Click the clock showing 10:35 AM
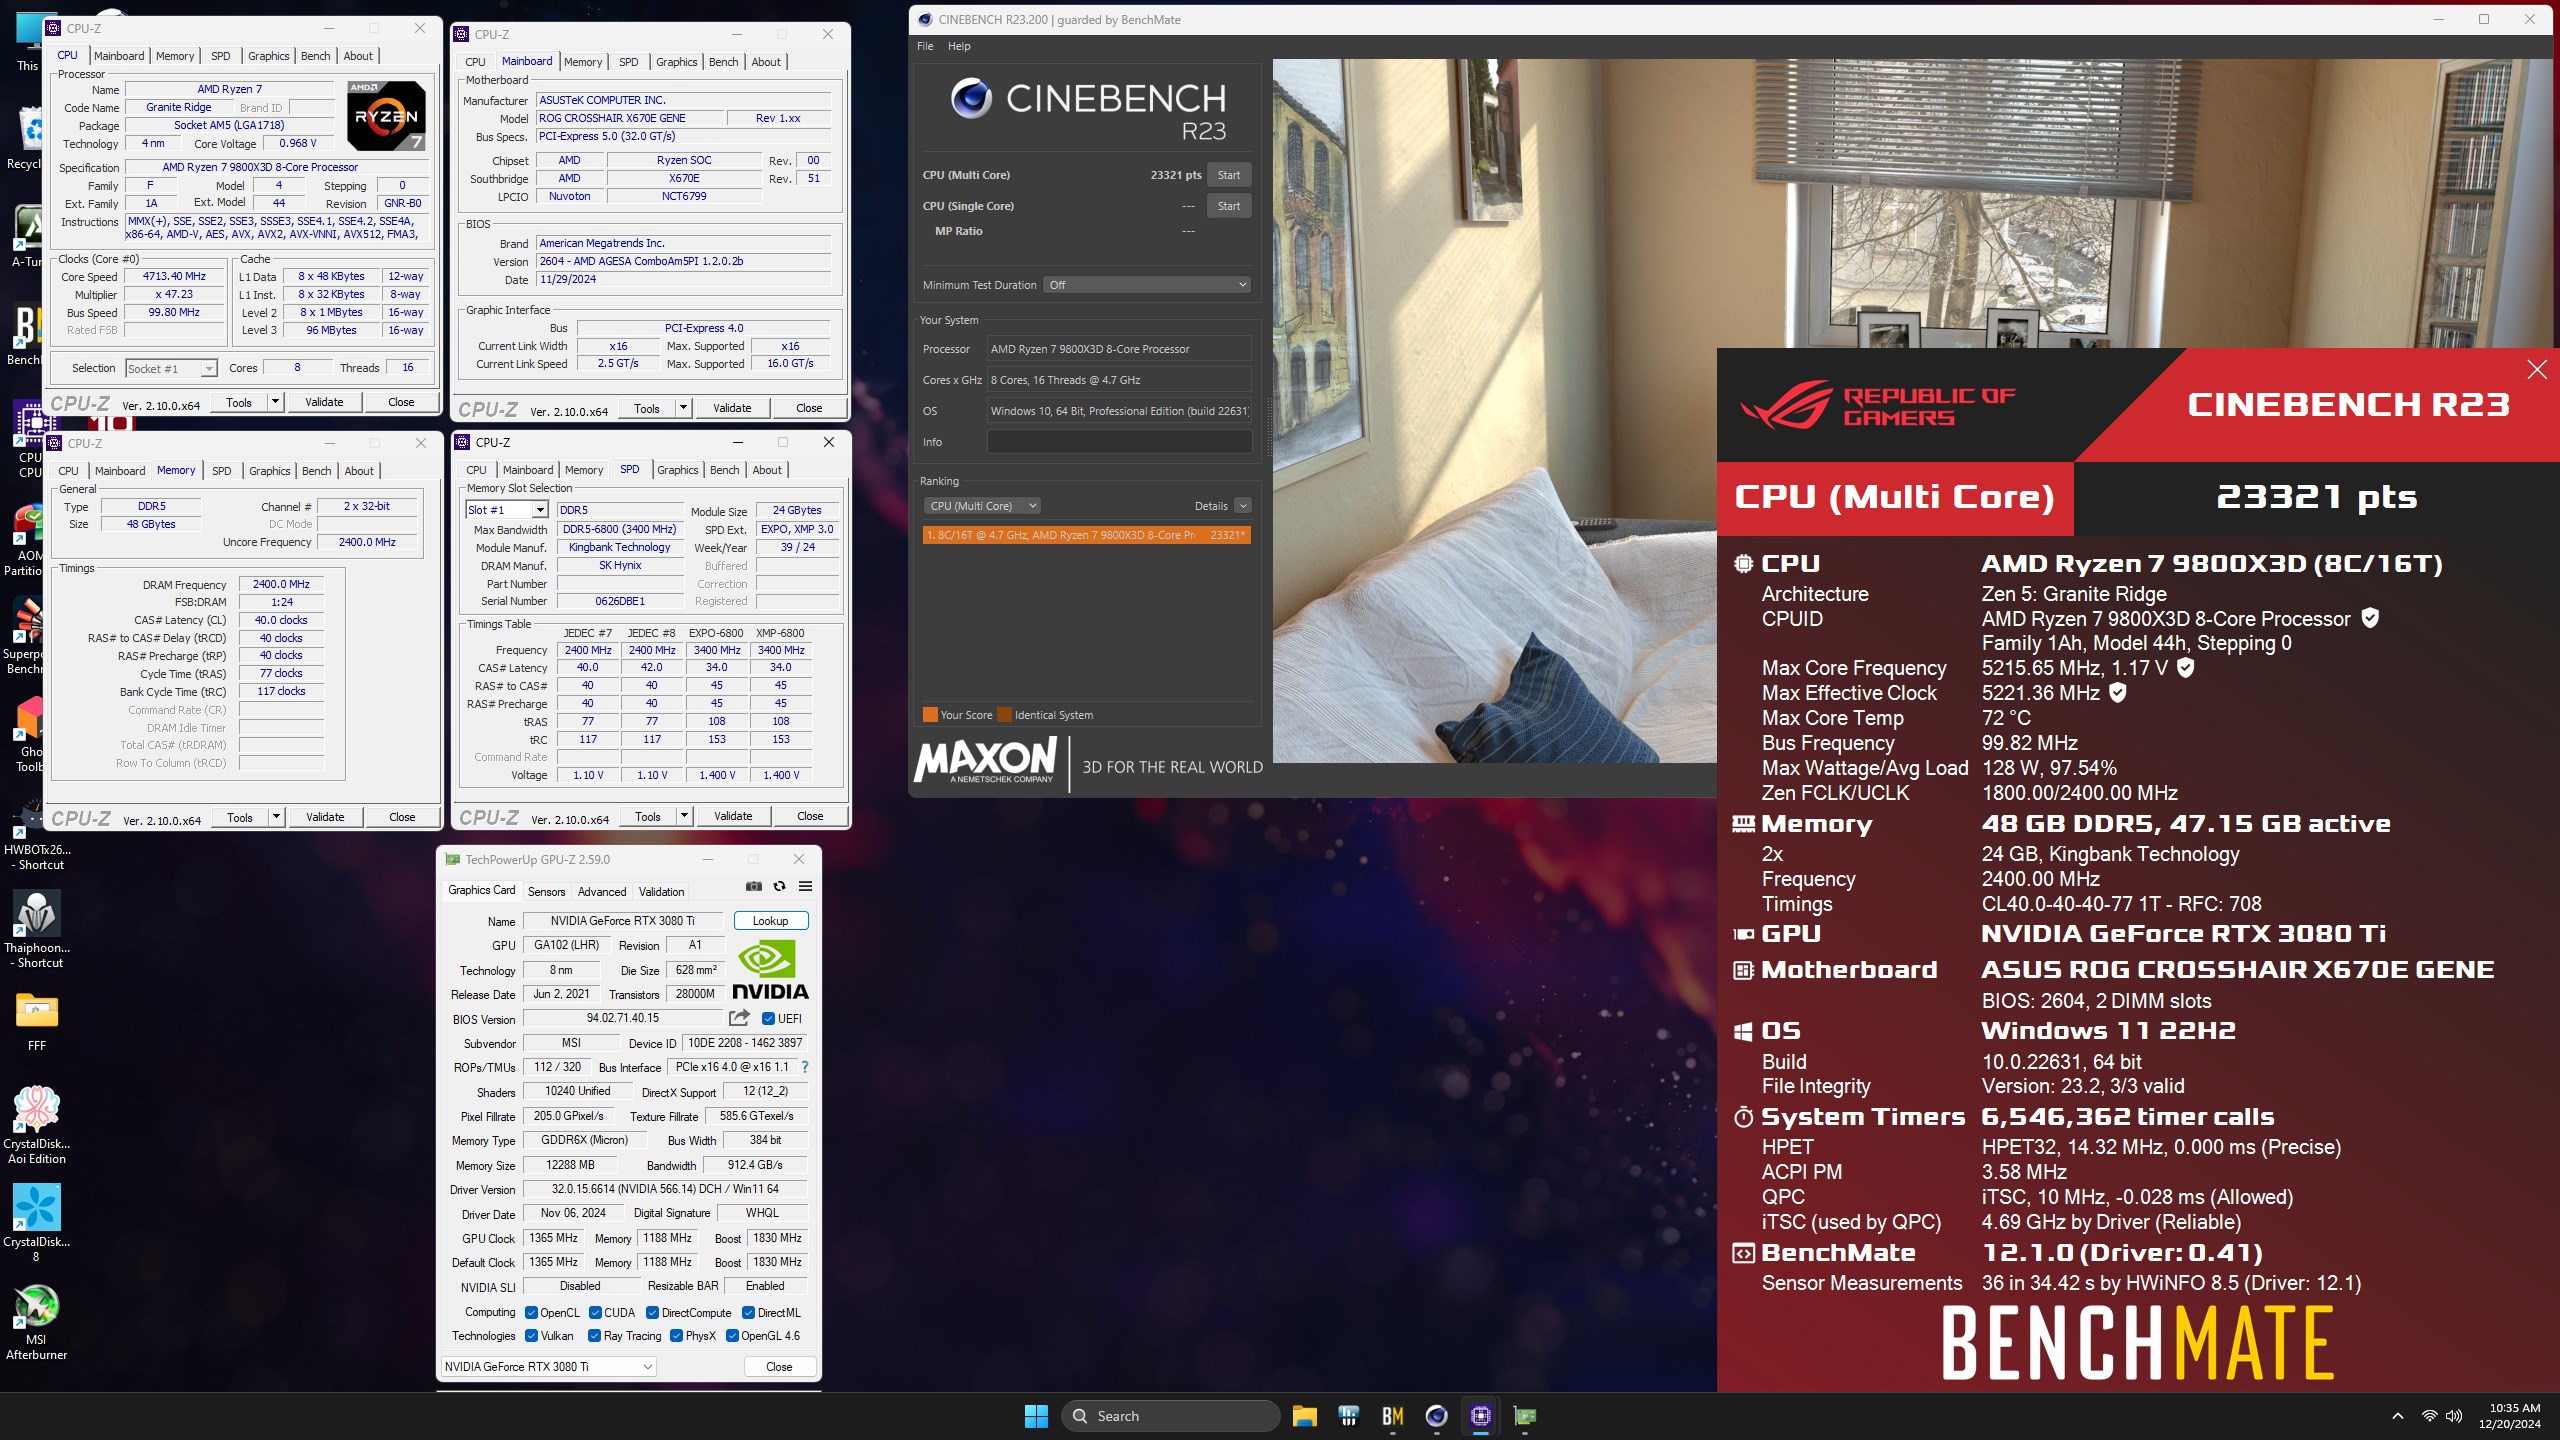 [x=2514, y=1408]
